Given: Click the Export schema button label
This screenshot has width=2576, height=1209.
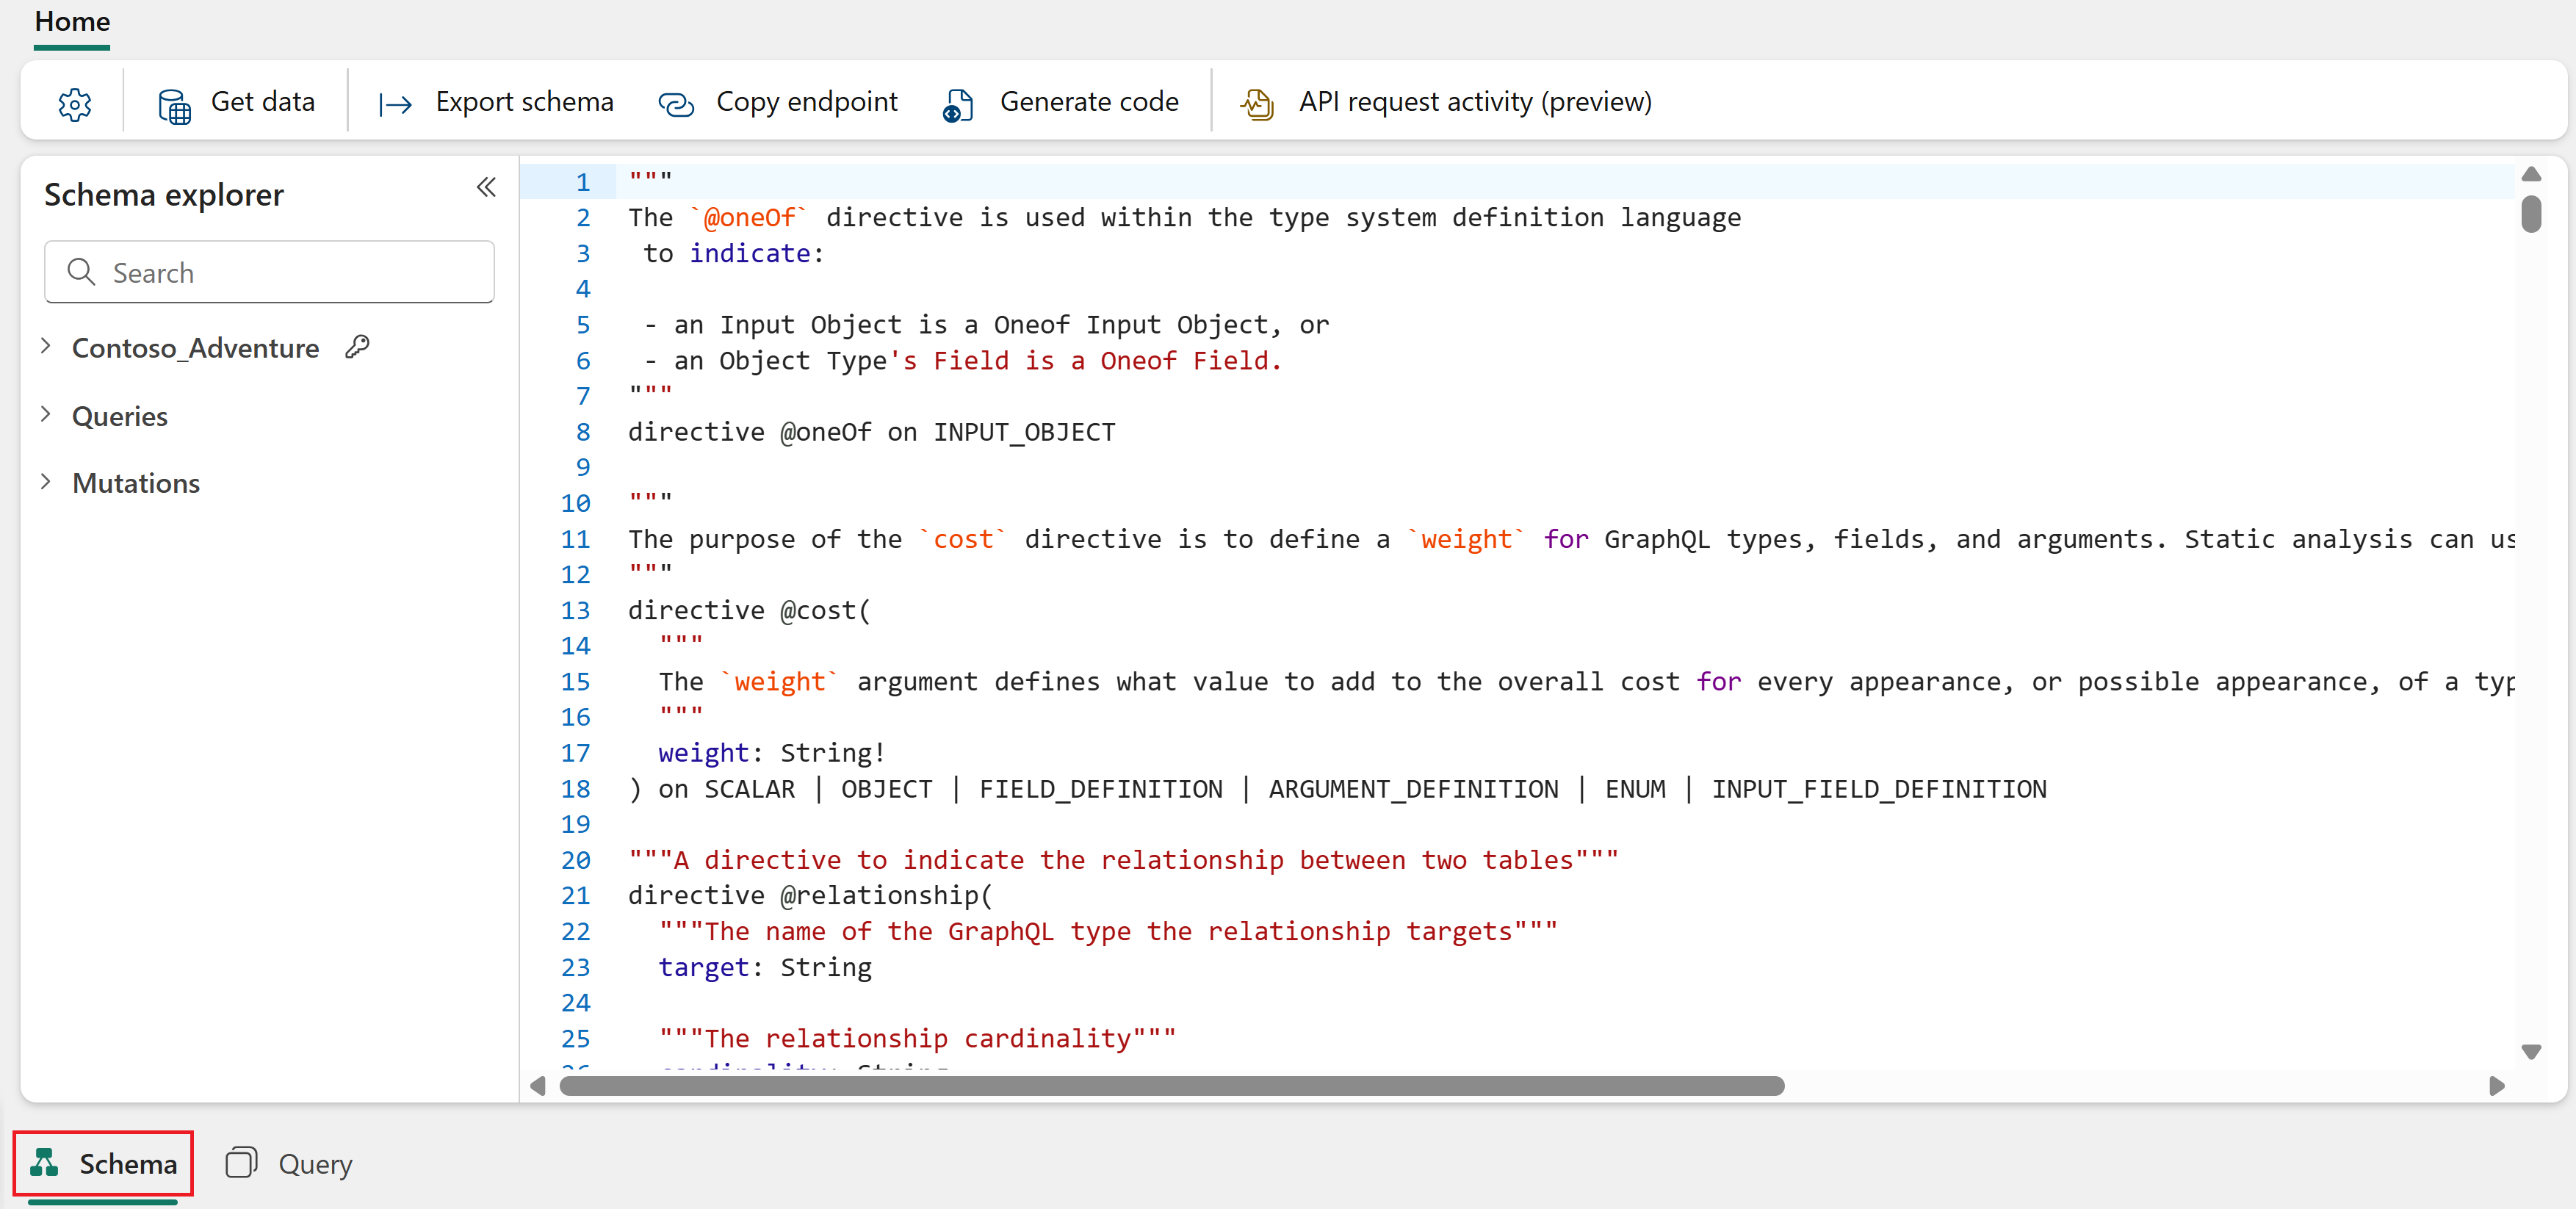Looking at the screenshot, I should click(524, 102).
